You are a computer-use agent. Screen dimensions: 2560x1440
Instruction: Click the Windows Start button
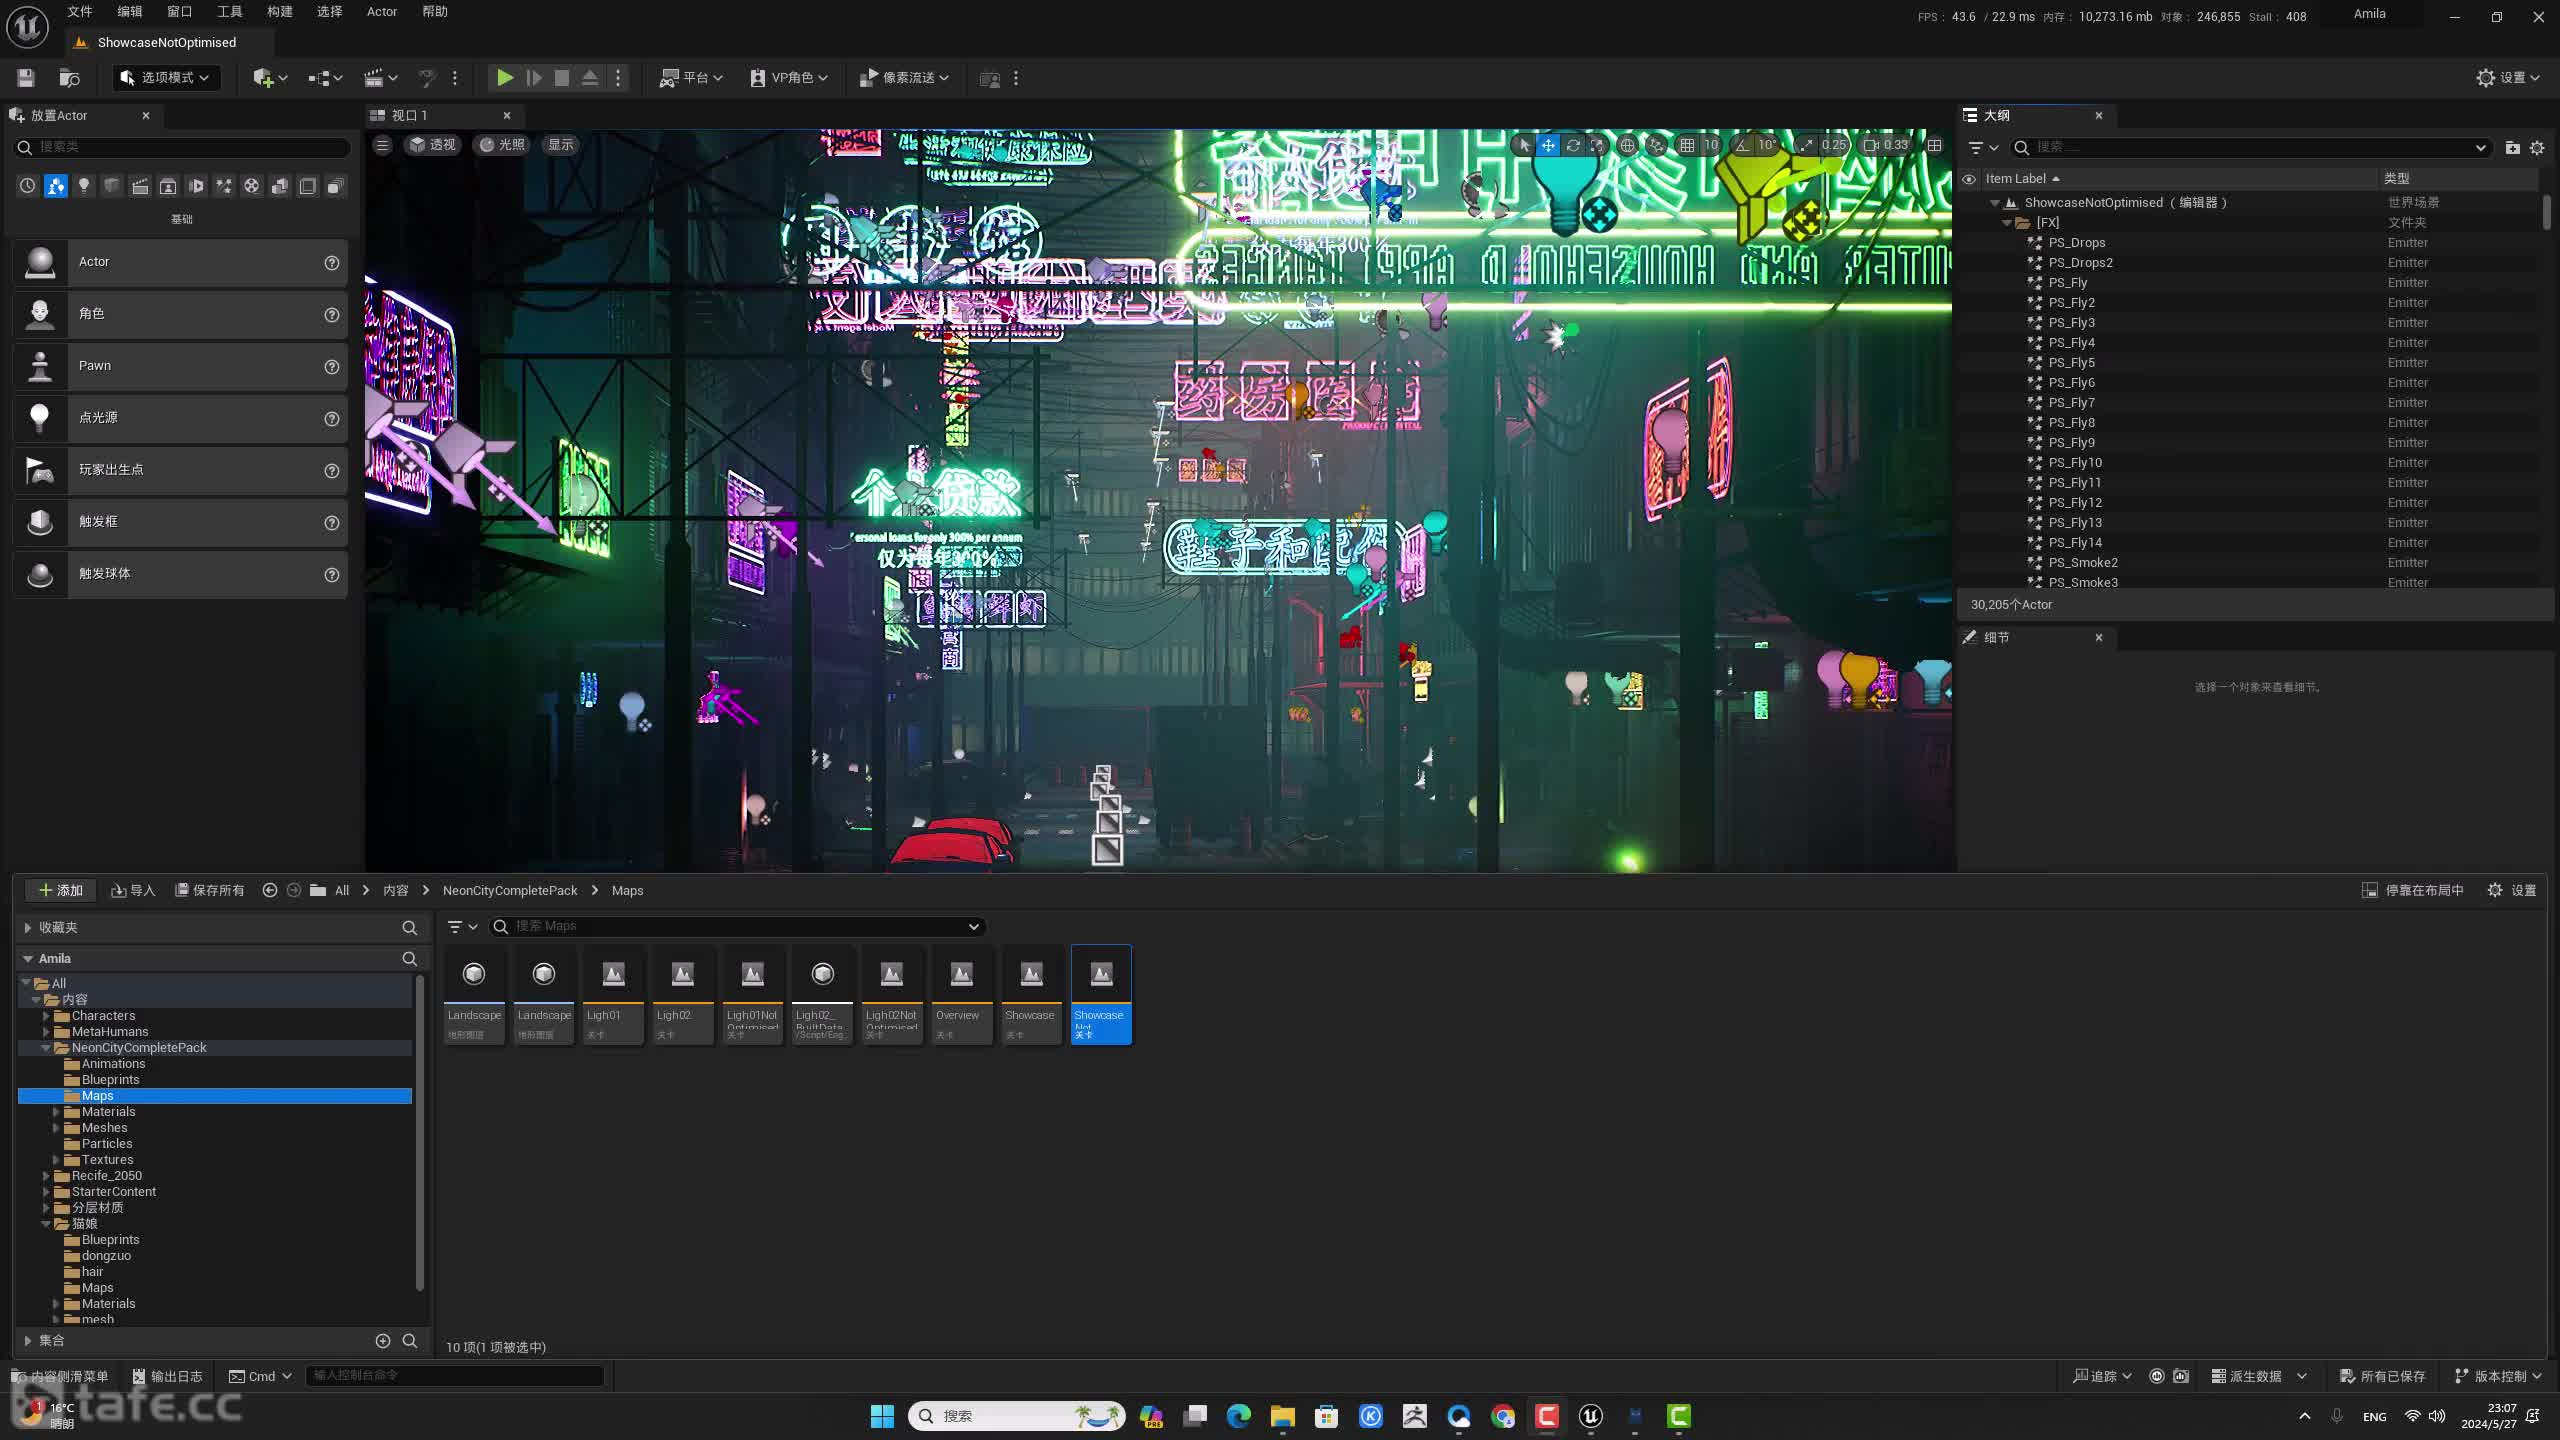pyautogui.click(x=882, y=1416)
